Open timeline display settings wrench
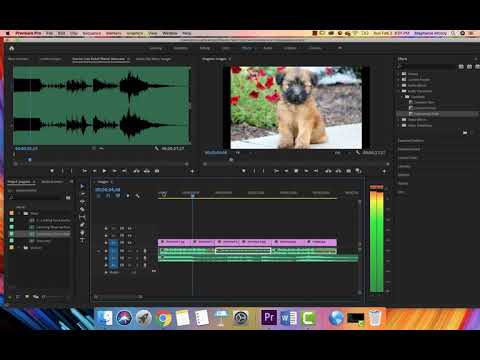The height and width of the screenshot is (360, 480). [138, 196]
